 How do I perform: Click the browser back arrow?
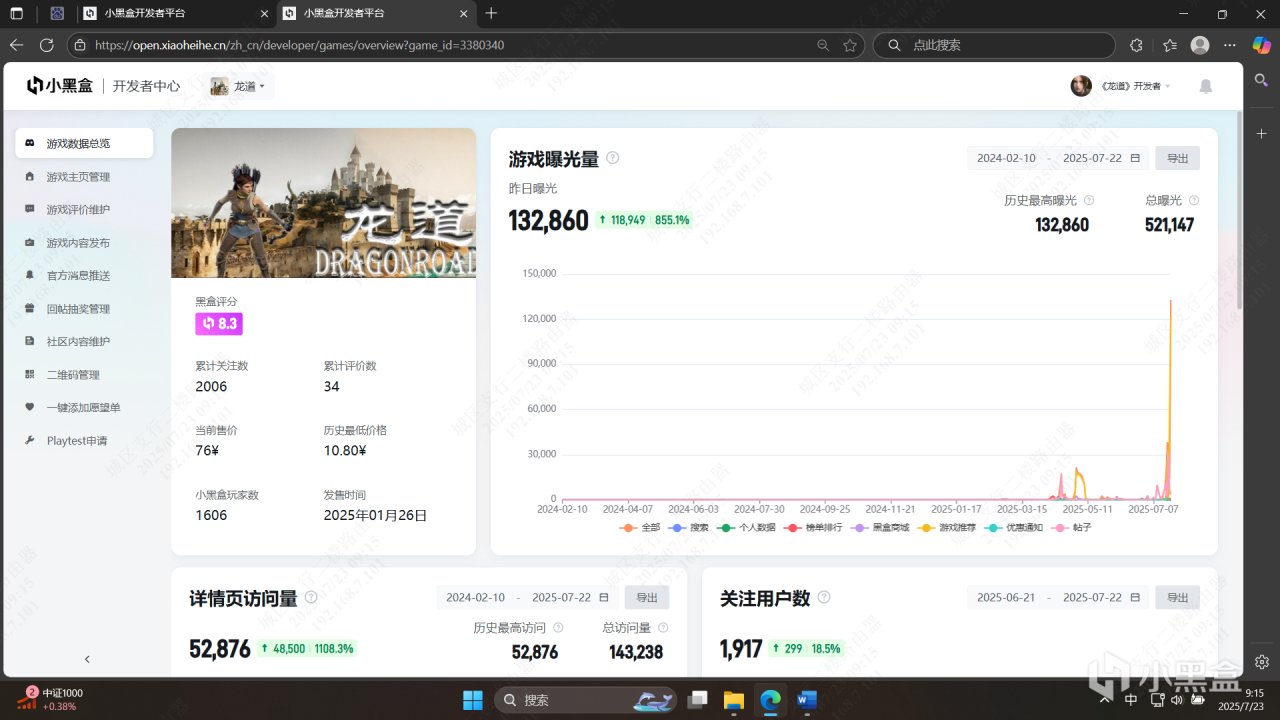[x=16, y=45]
